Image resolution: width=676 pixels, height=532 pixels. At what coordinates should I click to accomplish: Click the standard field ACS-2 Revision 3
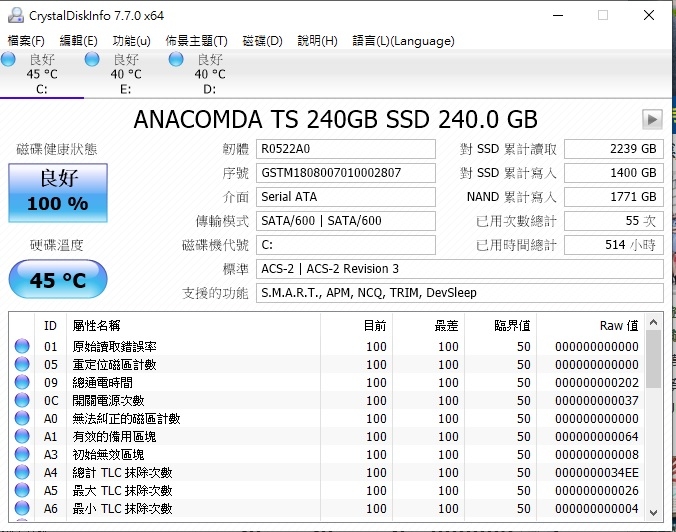click(x=460, y=269)
